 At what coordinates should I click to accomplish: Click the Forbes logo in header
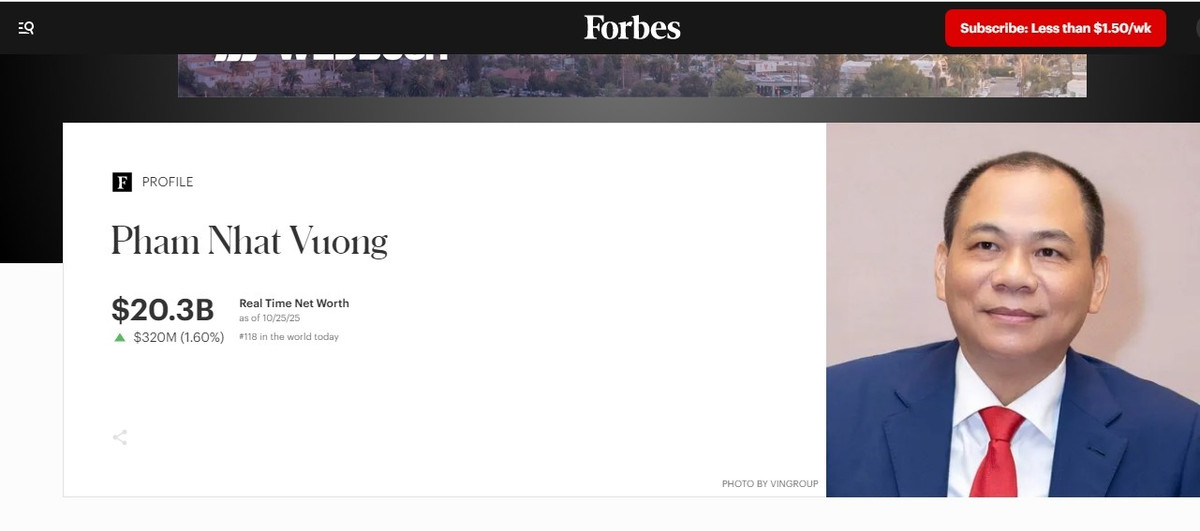[632, 27]
